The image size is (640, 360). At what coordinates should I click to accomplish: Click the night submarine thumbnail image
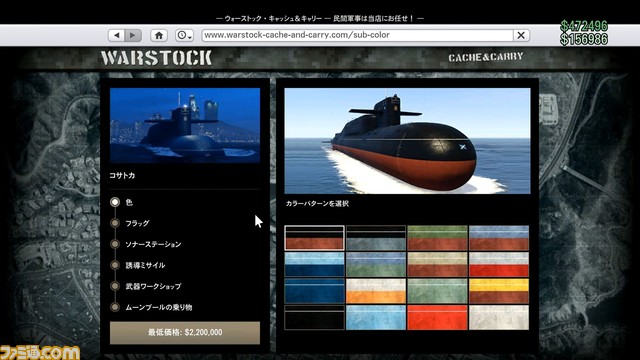[185, 126]
